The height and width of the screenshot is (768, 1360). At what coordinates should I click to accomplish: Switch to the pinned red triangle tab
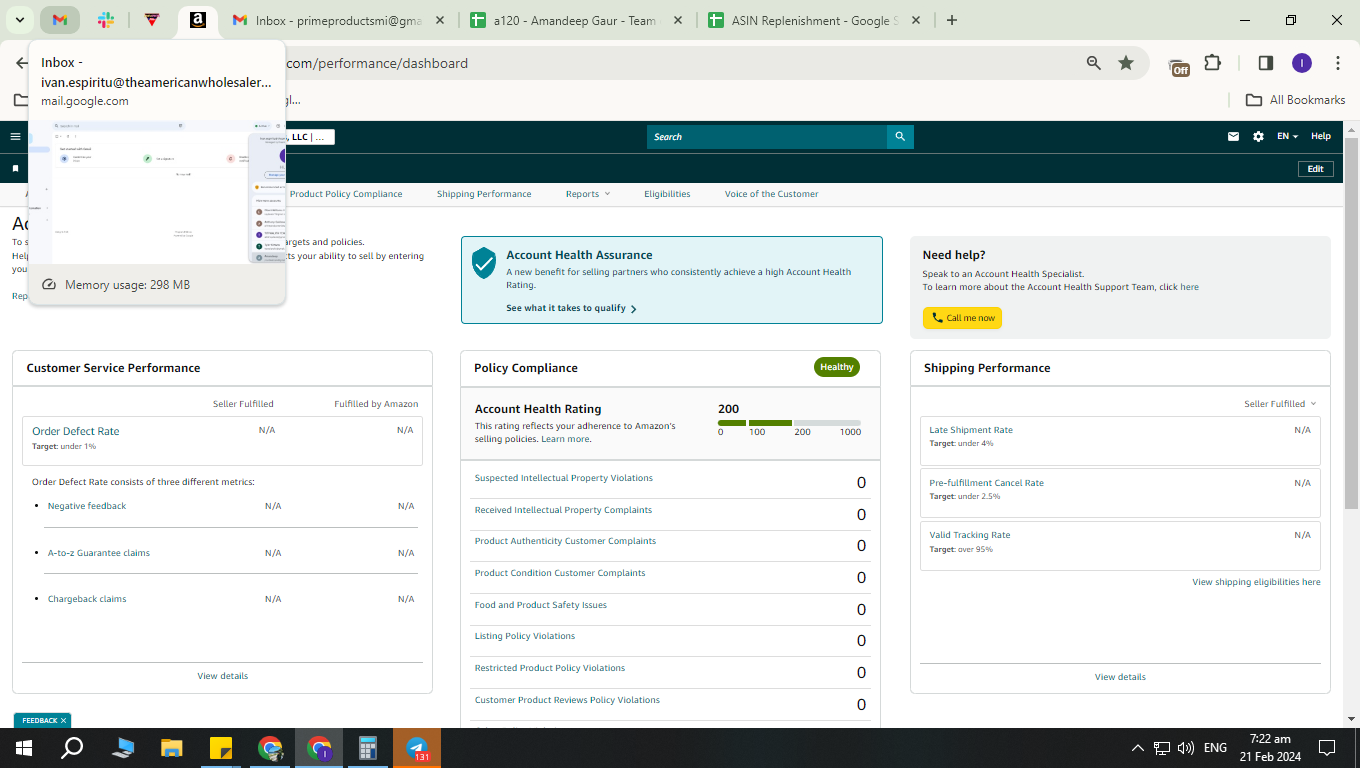pyautogui.click(x=152, y=20)
